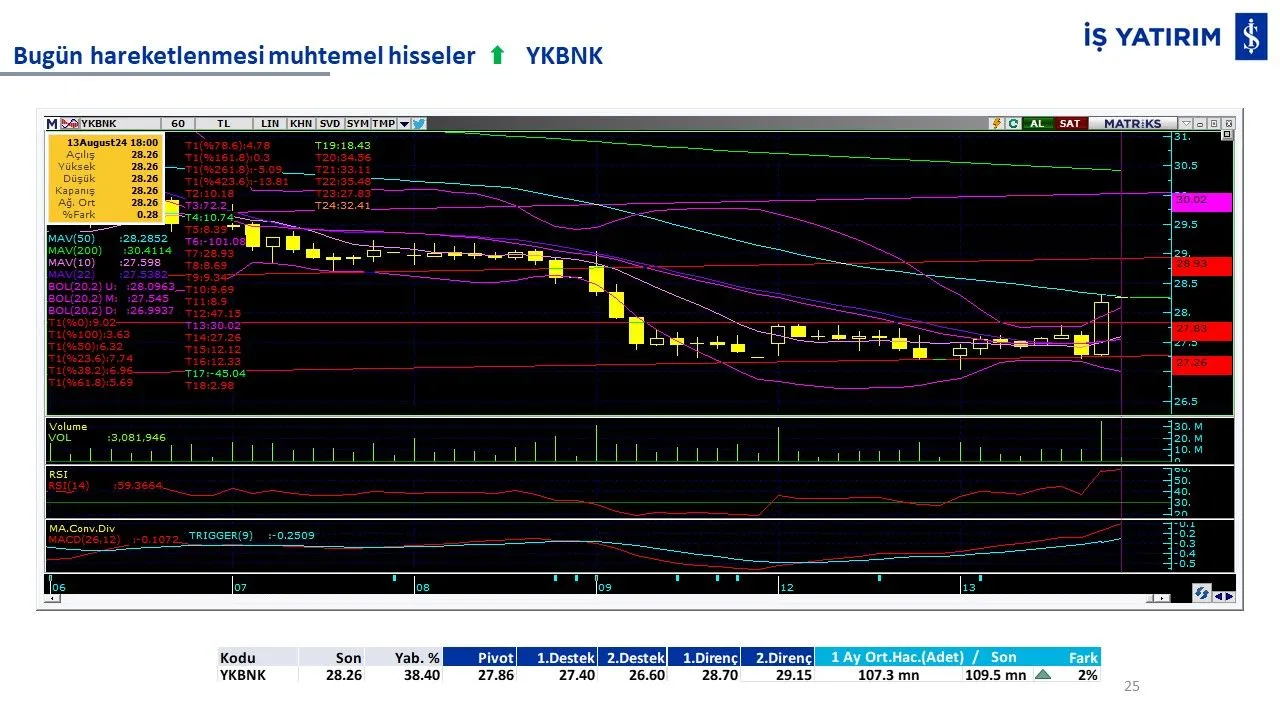Image resolution: width=1280 pixels, height=720 pixels.
Task: Click the 09 date marker on timeline
Action: [604, 588]
